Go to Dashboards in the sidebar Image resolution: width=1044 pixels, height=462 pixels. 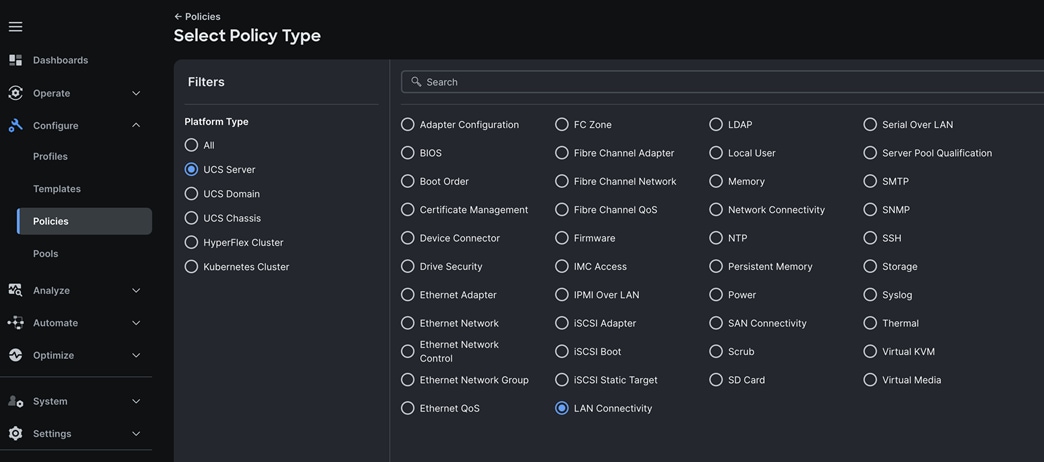61,60
